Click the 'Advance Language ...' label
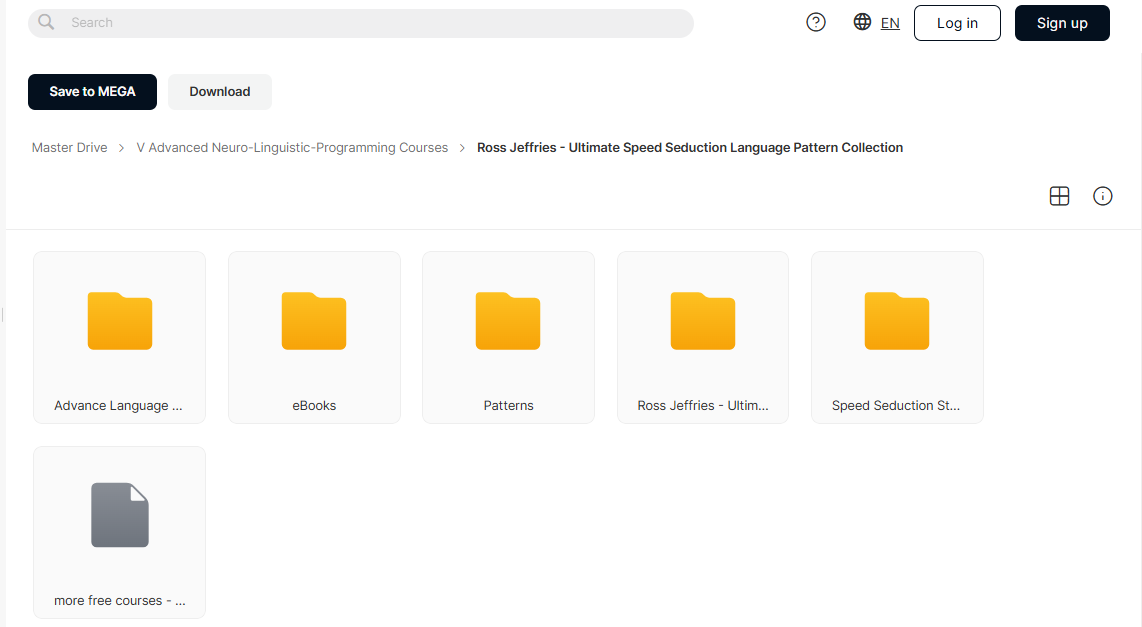Image resolution: width=1142 pixels, height=627 pixels. [x=119, y=406]
